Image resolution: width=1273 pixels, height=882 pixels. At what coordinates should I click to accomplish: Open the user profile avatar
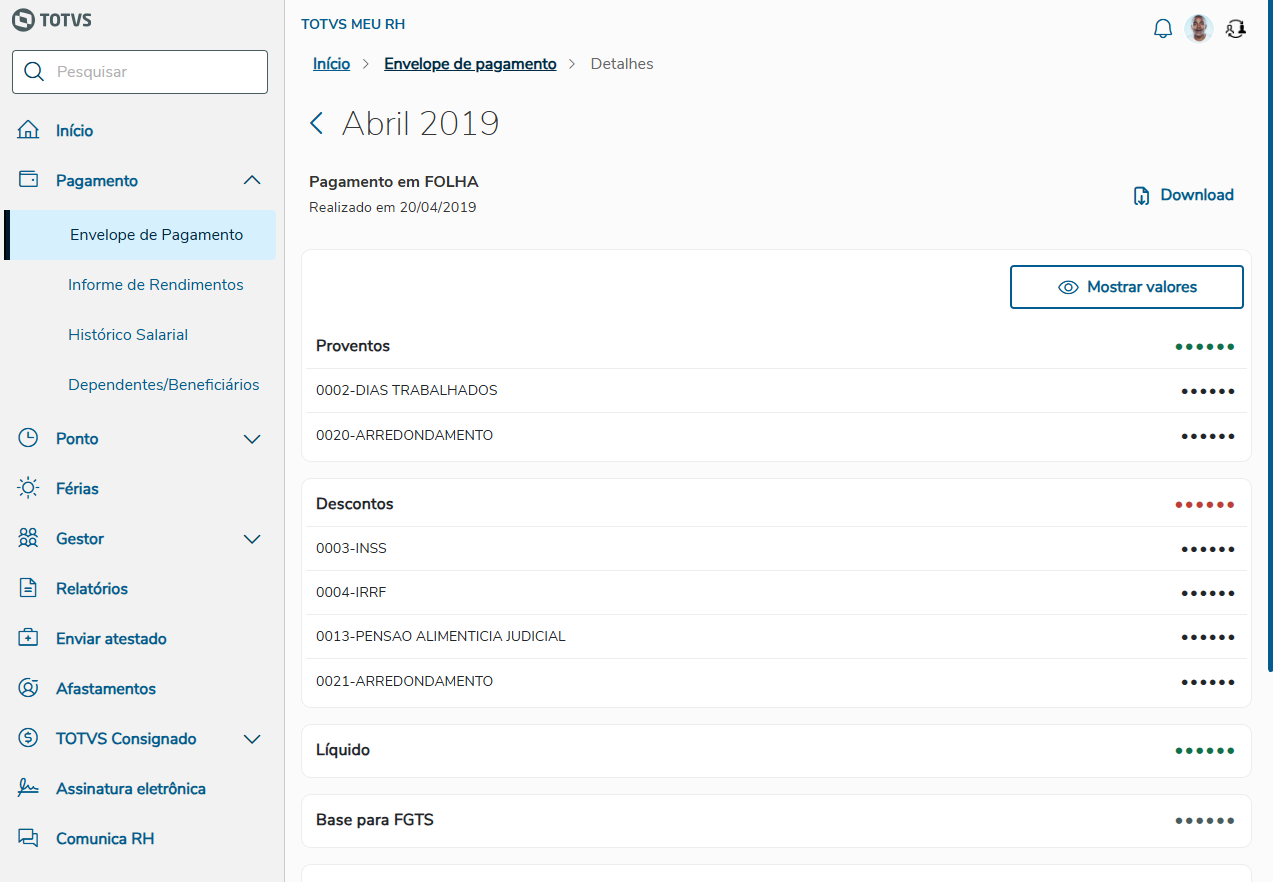[1198, 29]
